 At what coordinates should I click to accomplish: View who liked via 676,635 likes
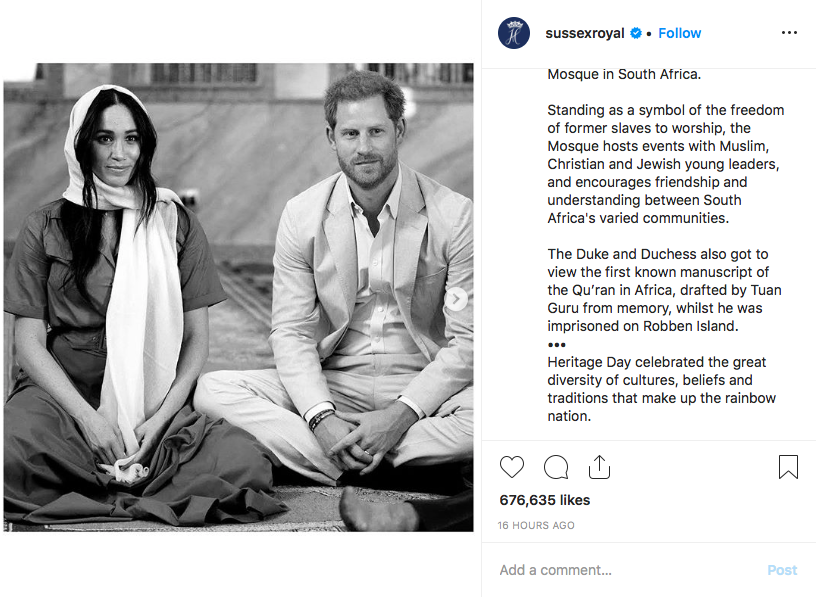click(545, 500)
